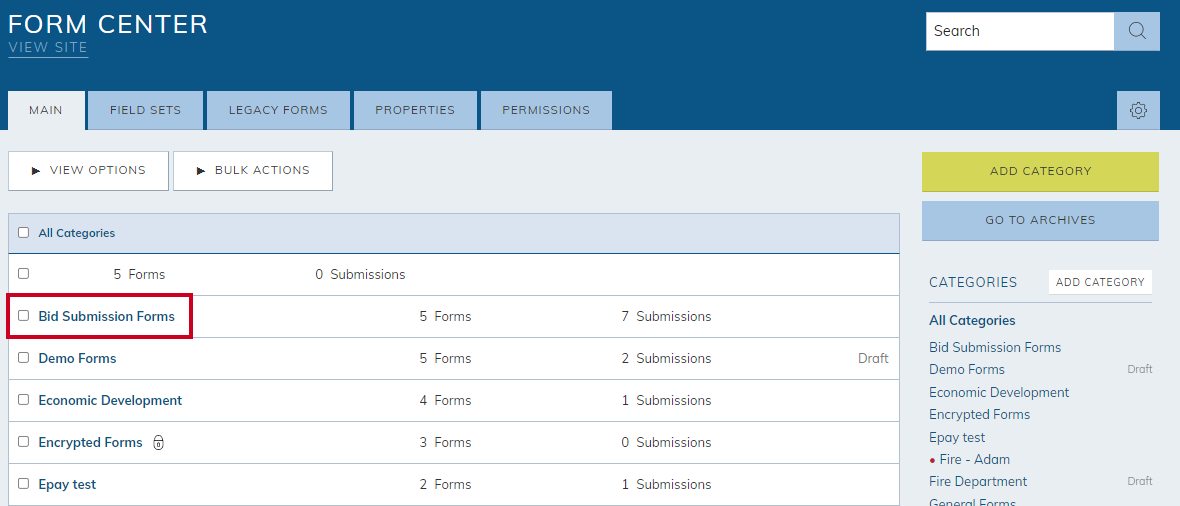The image size is (1180, 506).
Task: Tick the All Categories checkbox
Action: point(23,233)
